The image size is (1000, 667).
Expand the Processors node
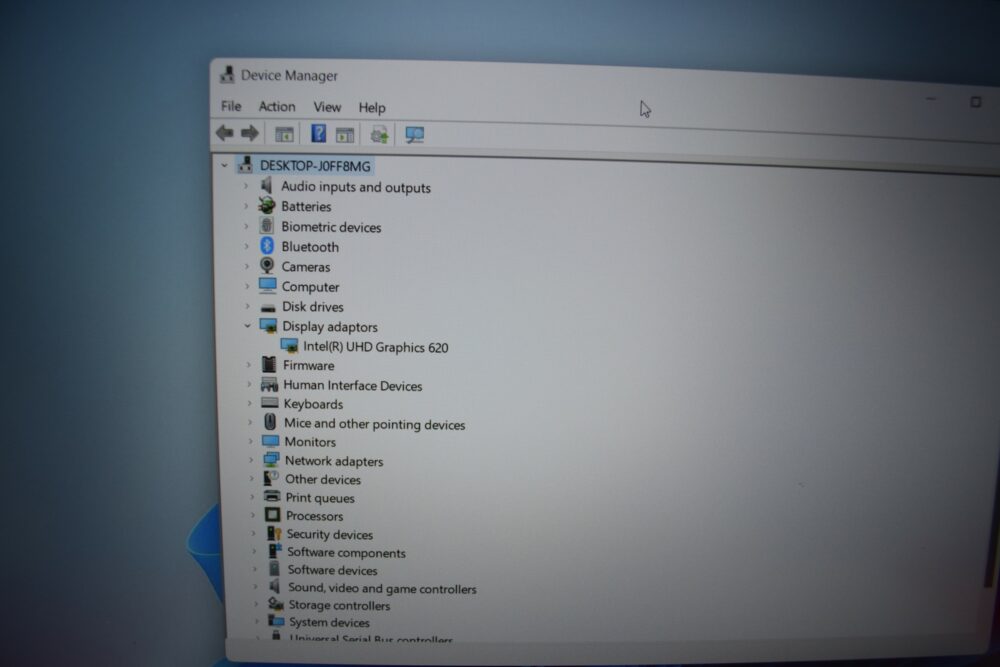click(x=253, y=515)
